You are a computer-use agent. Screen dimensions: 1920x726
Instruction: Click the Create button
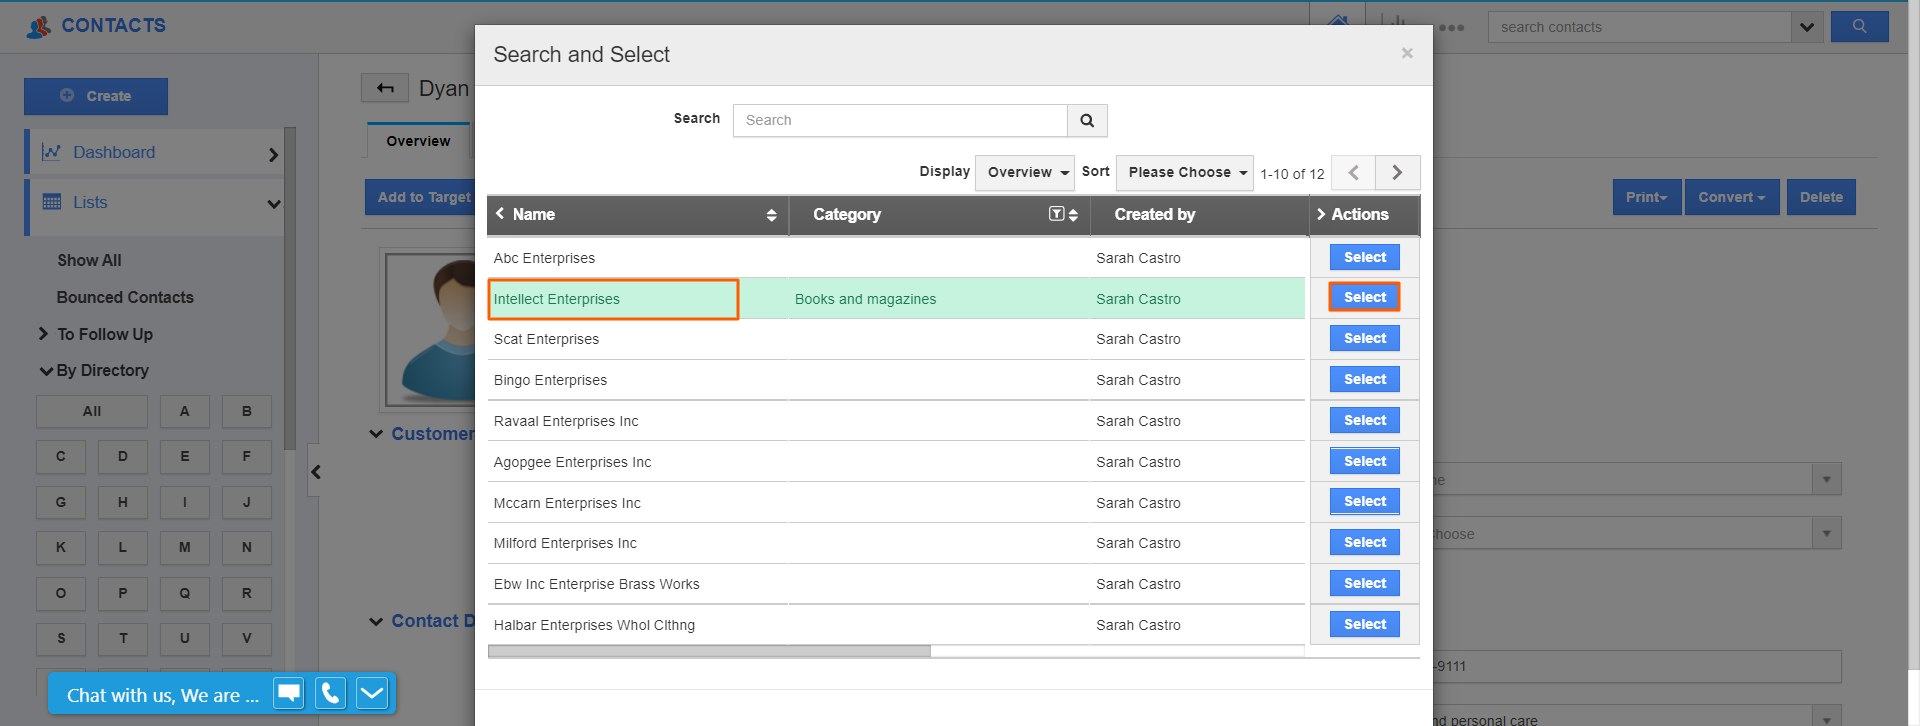[96, 96]
